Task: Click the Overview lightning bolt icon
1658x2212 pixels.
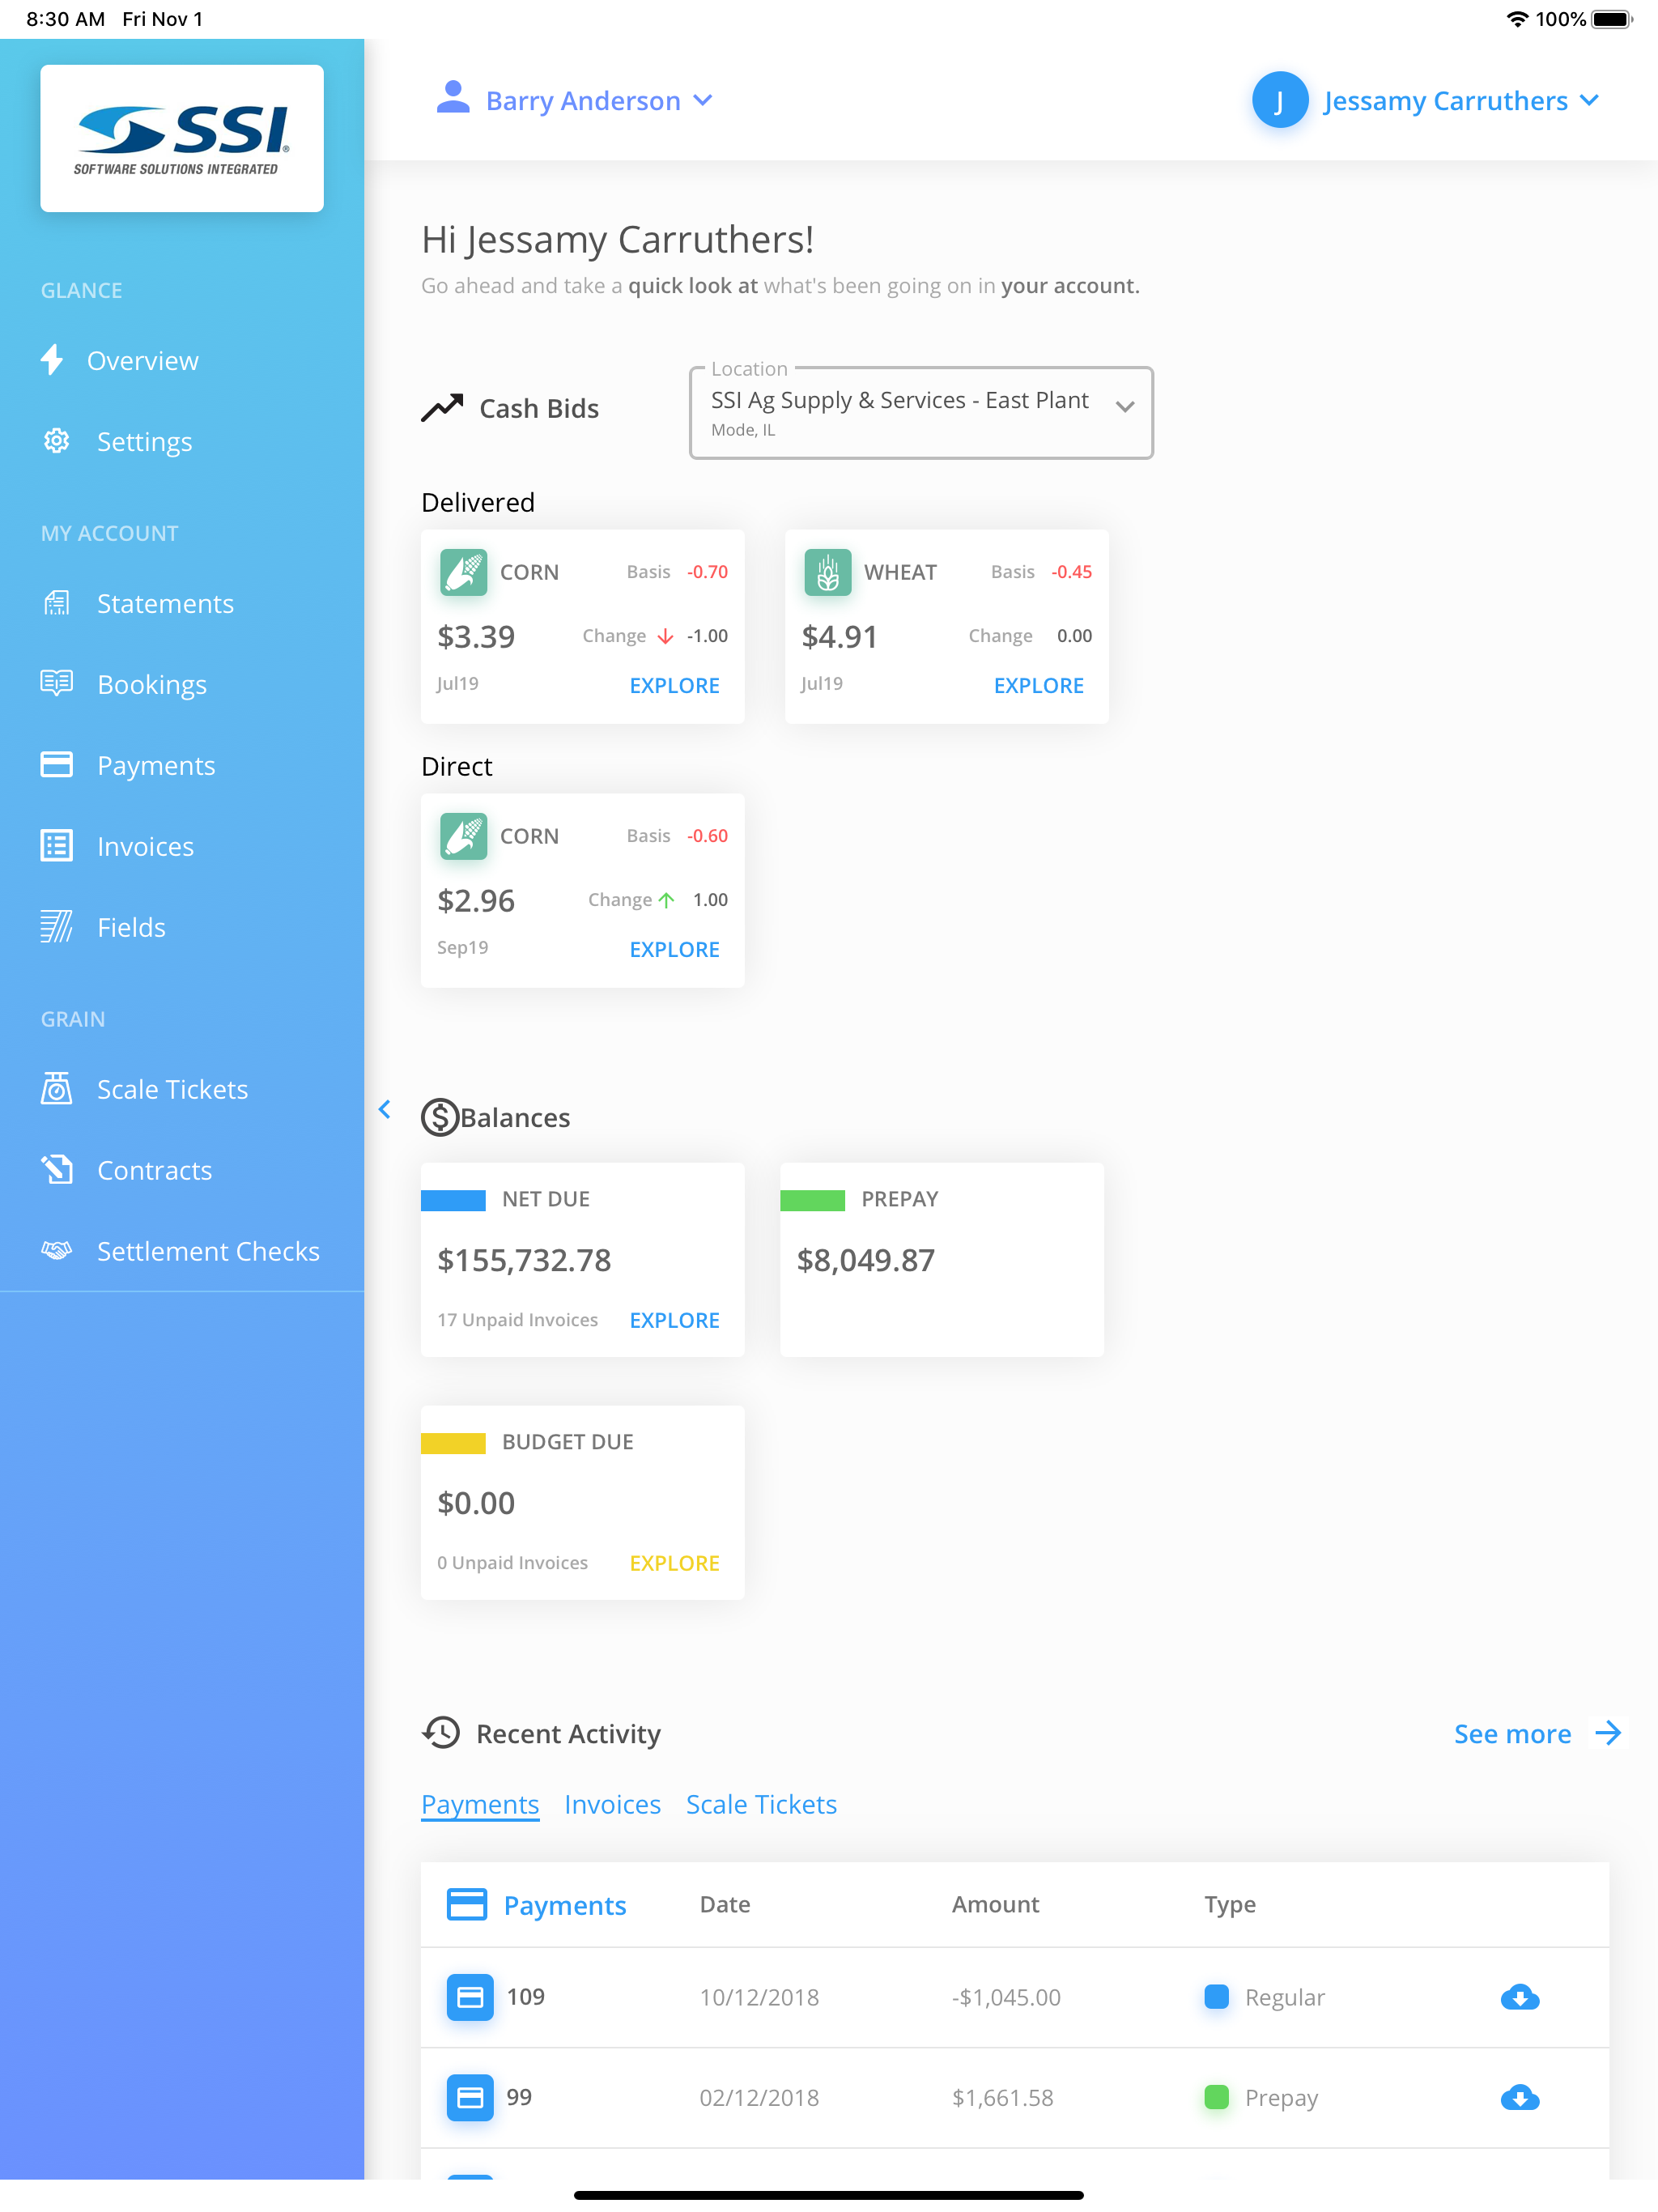Action: (x=52, y=360)
